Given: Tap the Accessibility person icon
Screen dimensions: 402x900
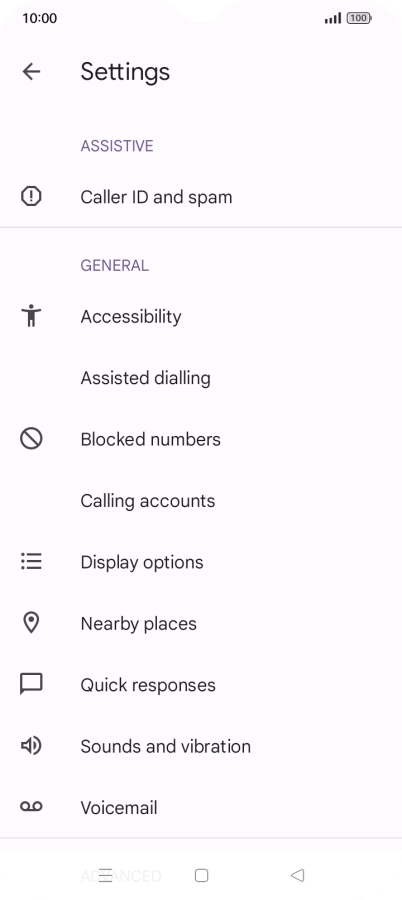Looking at the screenshot, I should click(x=31, y=316).
